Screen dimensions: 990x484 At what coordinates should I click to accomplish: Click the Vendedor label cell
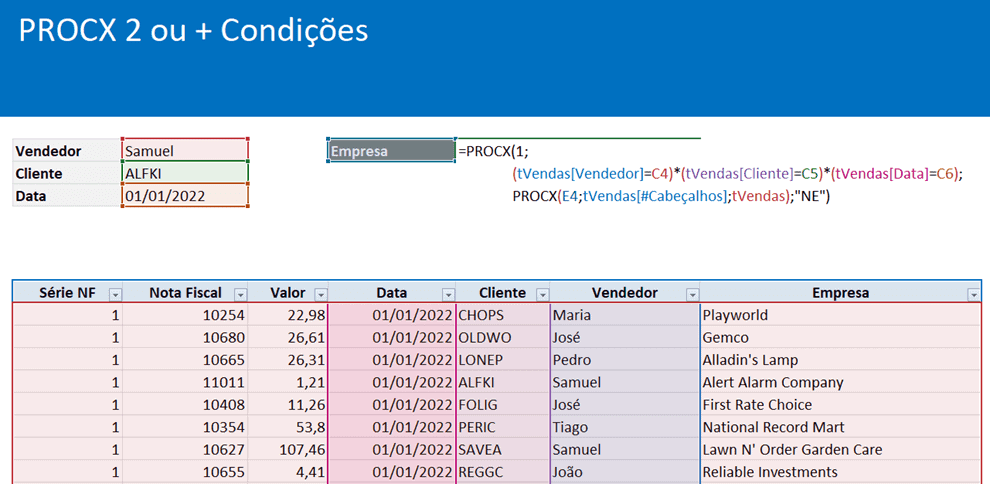pos(67,150)
